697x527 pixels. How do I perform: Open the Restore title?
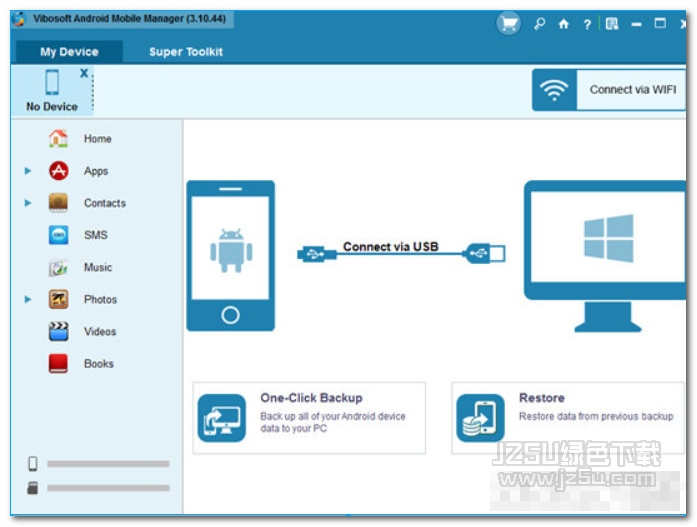(541, 398)
